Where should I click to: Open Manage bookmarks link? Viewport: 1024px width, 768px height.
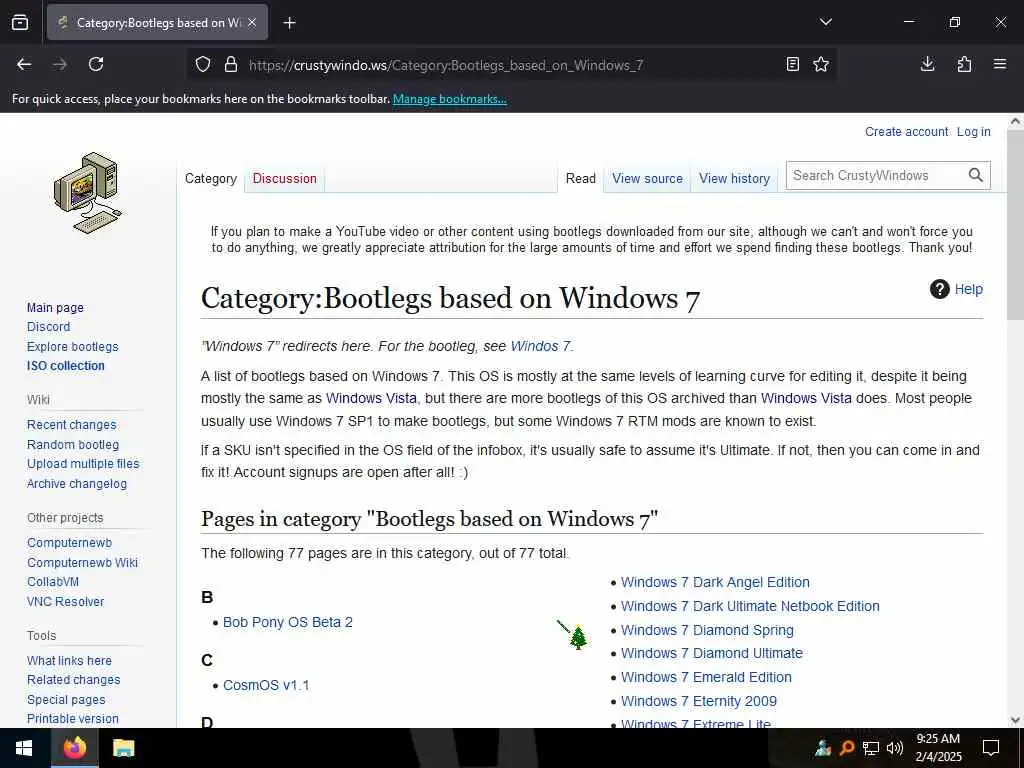449,99
